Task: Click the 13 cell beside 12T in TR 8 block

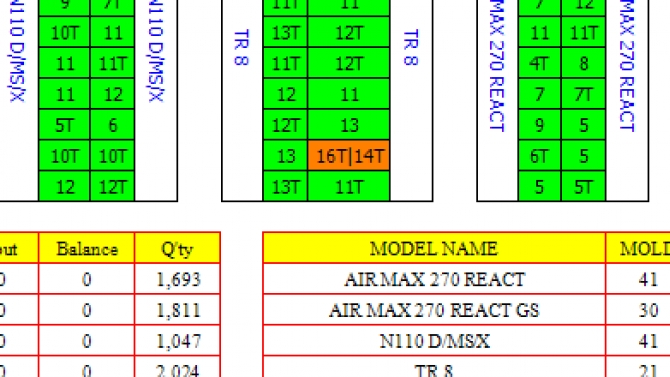Action: [349, 125]
